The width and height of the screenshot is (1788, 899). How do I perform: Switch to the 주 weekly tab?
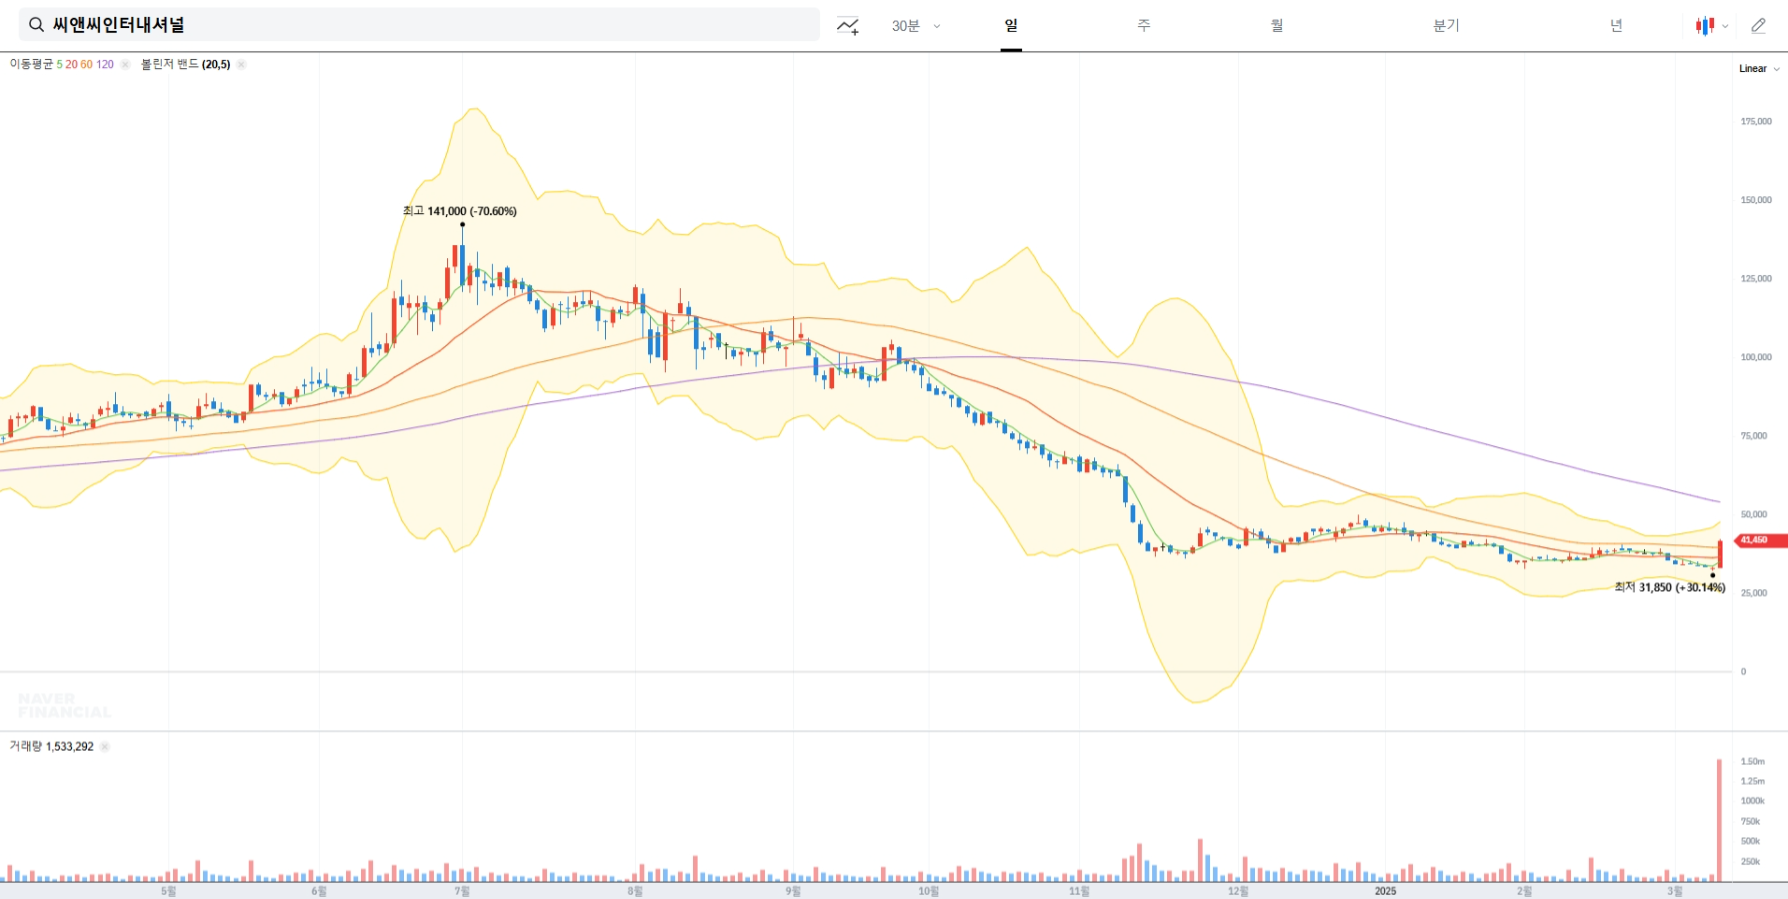pos(1144,26)
